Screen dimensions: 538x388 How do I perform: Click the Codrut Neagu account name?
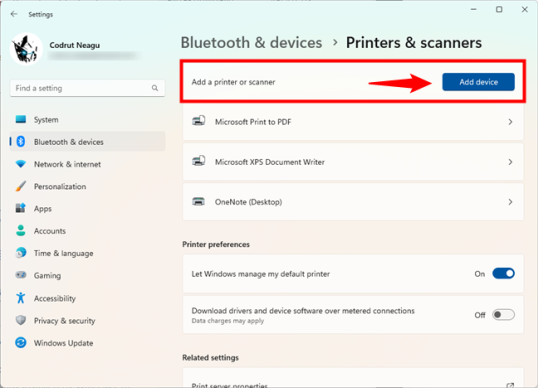point(74,45)
